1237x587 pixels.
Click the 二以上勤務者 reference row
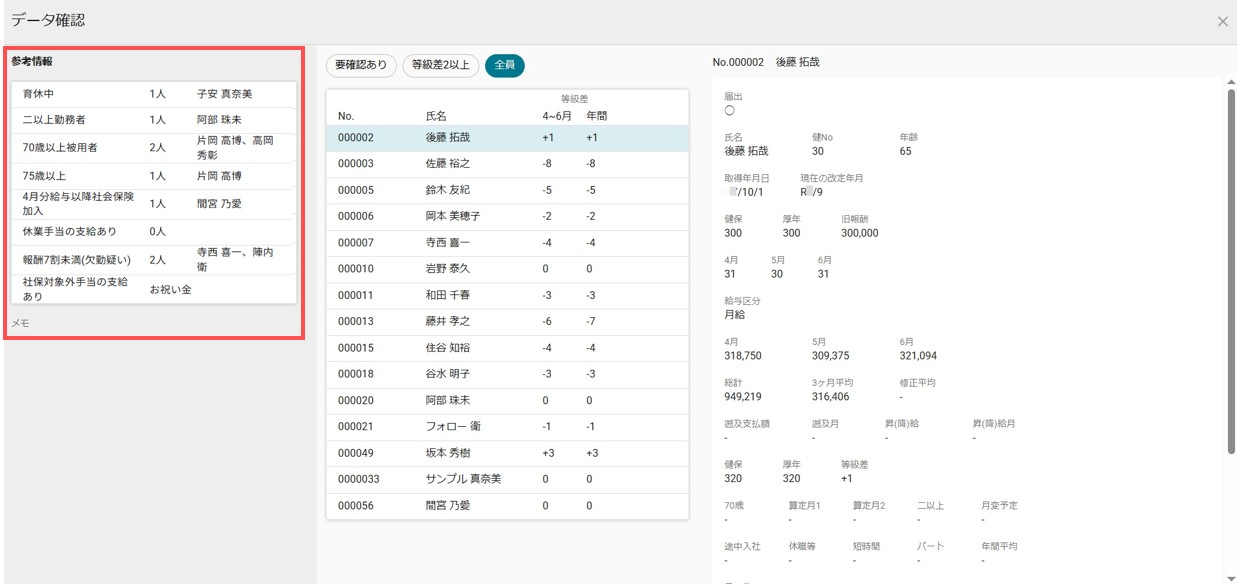(154, 120)
